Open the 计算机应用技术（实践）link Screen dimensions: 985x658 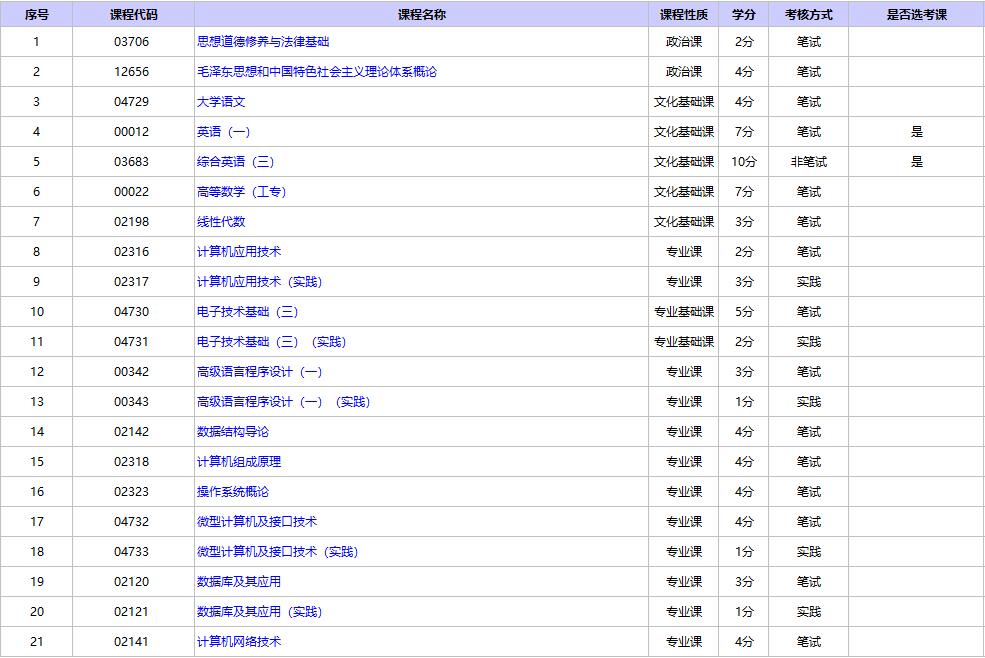[x=260, y=282]
